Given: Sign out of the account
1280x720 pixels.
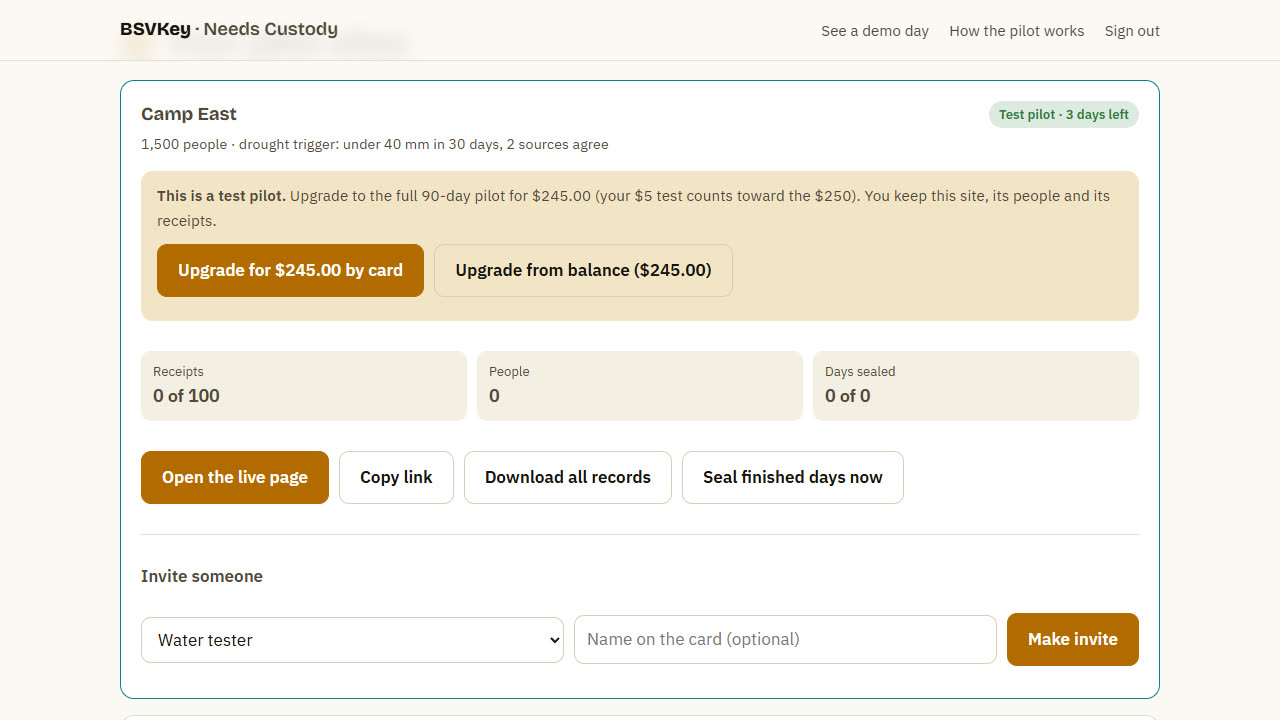Looking at the screenshot, I should click(1132, 31).
